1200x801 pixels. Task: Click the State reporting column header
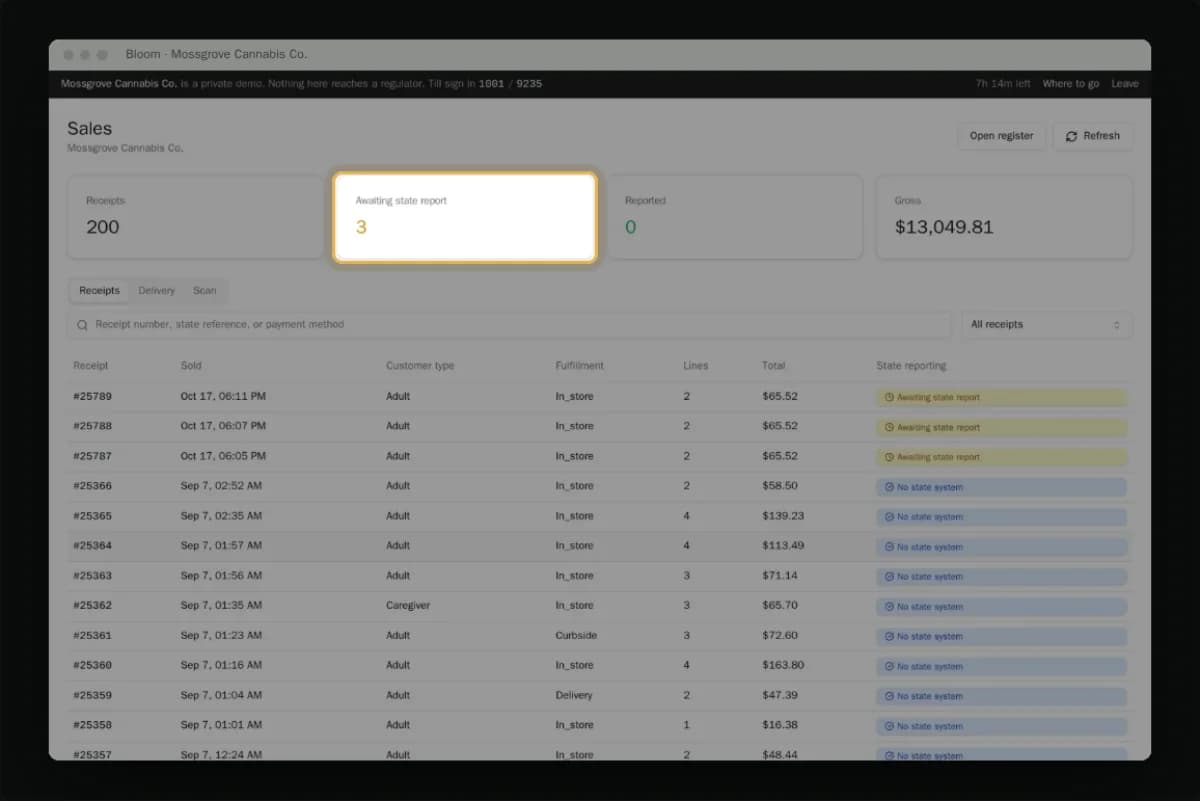point(911,366)
